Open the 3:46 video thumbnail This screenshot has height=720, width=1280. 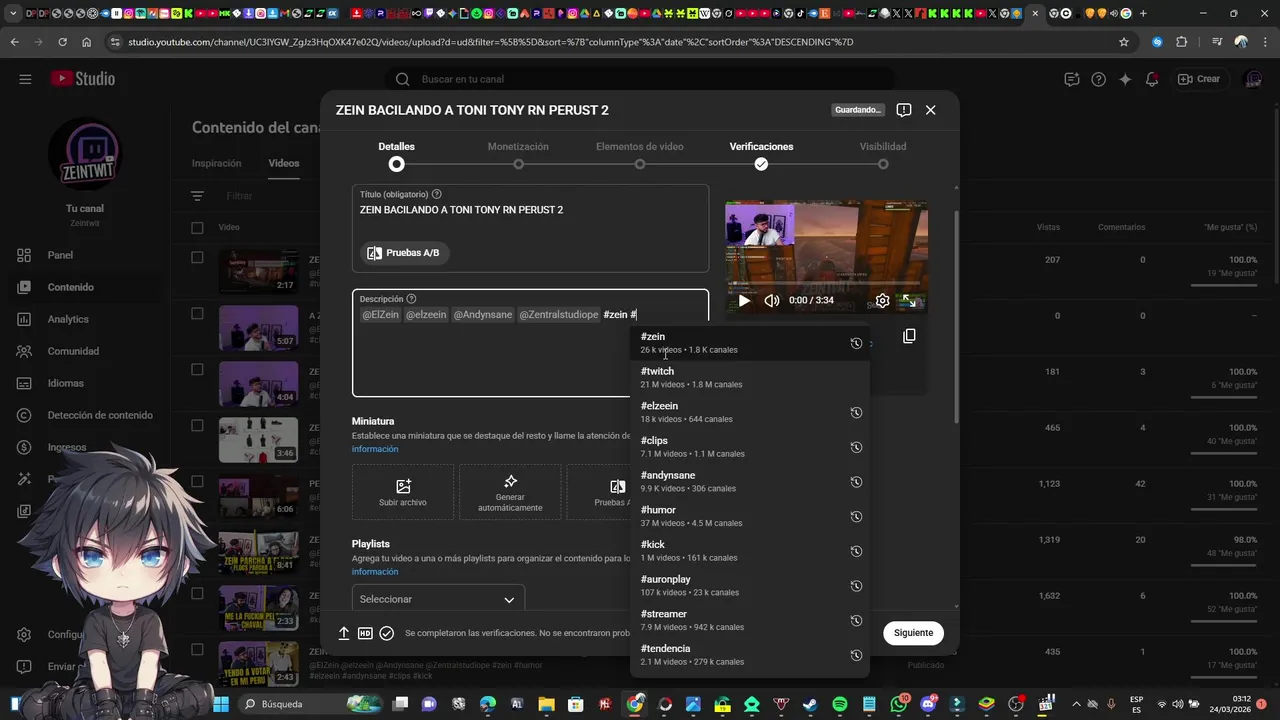click(258, 440)
